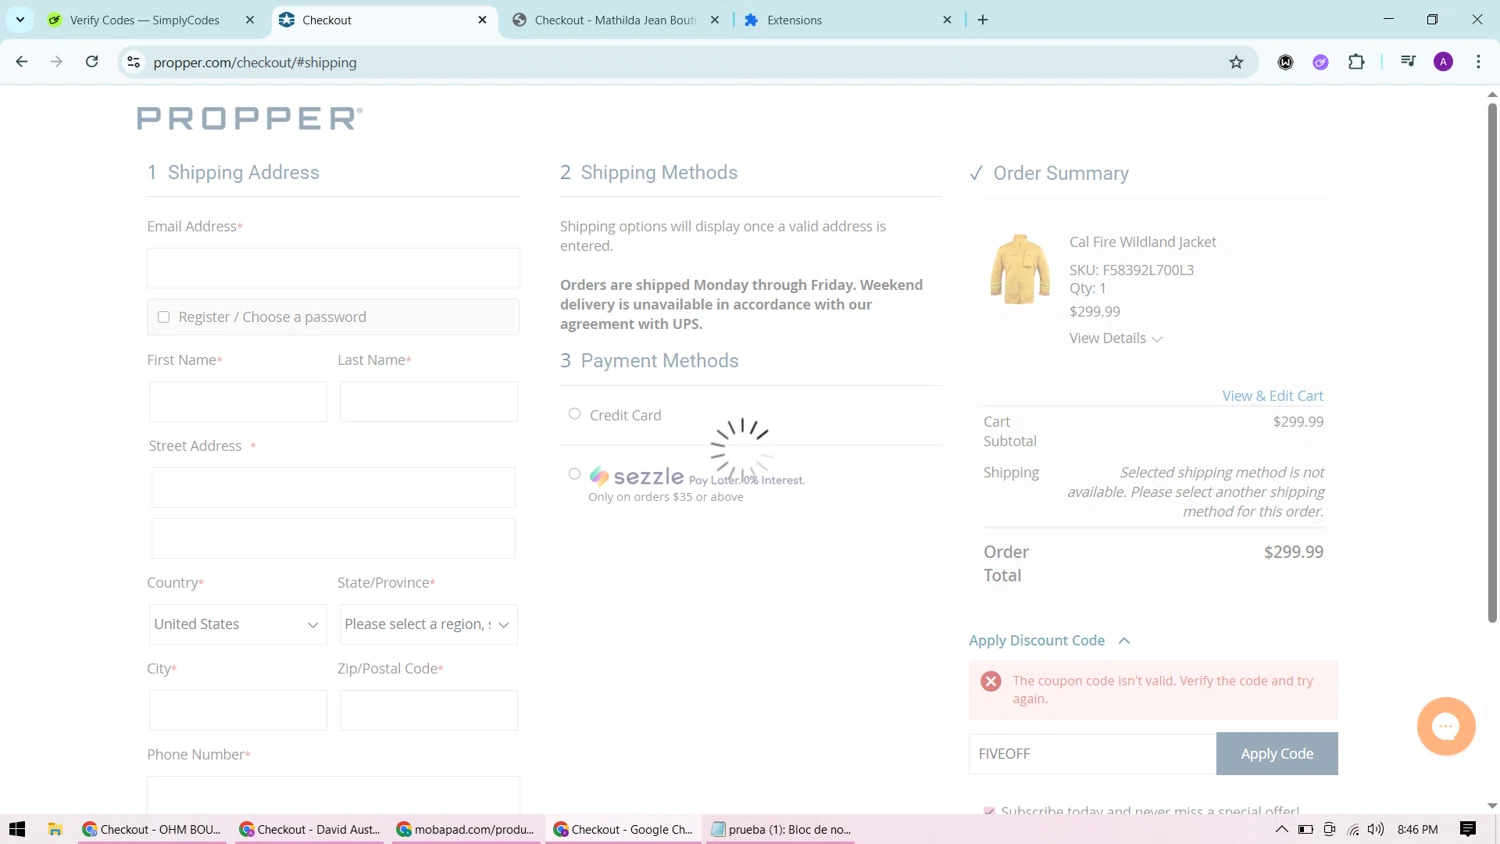View site information icon in address bar
1500x844 pixels.
133,62
